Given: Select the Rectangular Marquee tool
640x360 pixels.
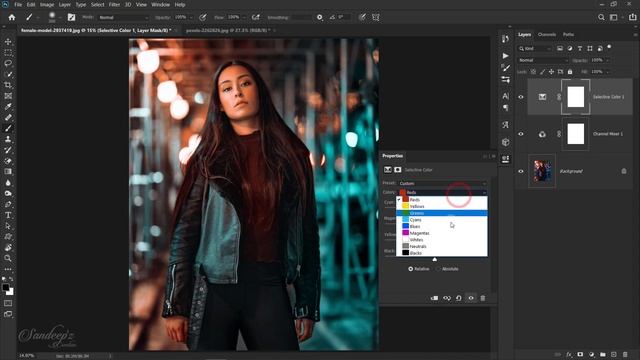Looking at the screenshot, I should coord(8,53).
